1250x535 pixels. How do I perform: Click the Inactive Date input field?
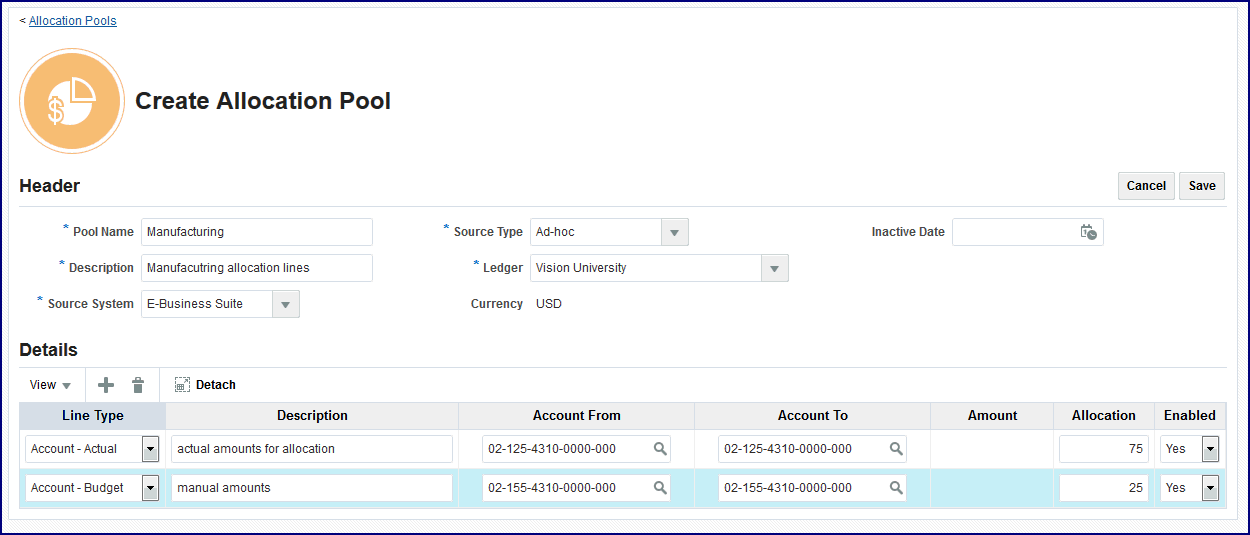(x=1015, y=232)
